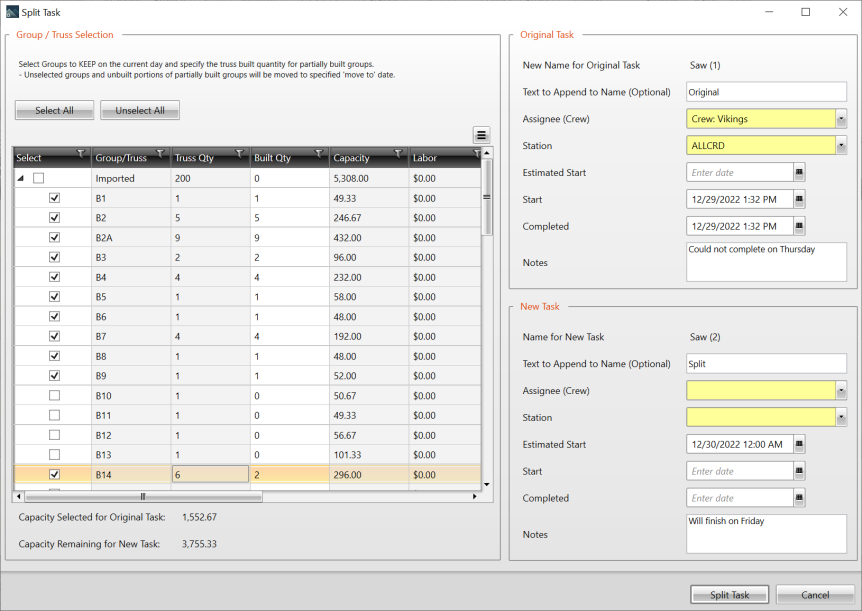
Task: Collapse the Imported tree node
Action: pyautogui.click(x=21, y=178)
